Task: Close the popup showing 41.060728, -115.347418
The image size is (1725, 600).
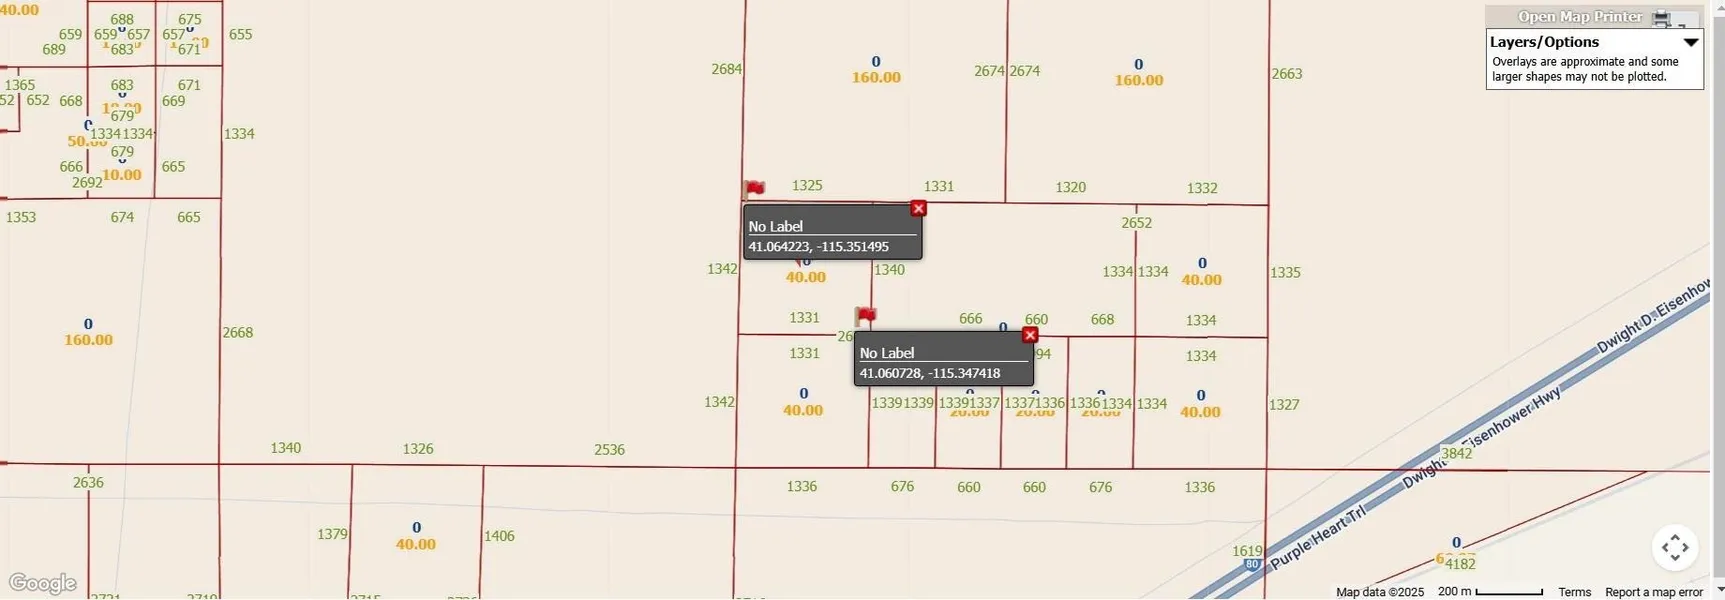Action: tap(1030, 335)
